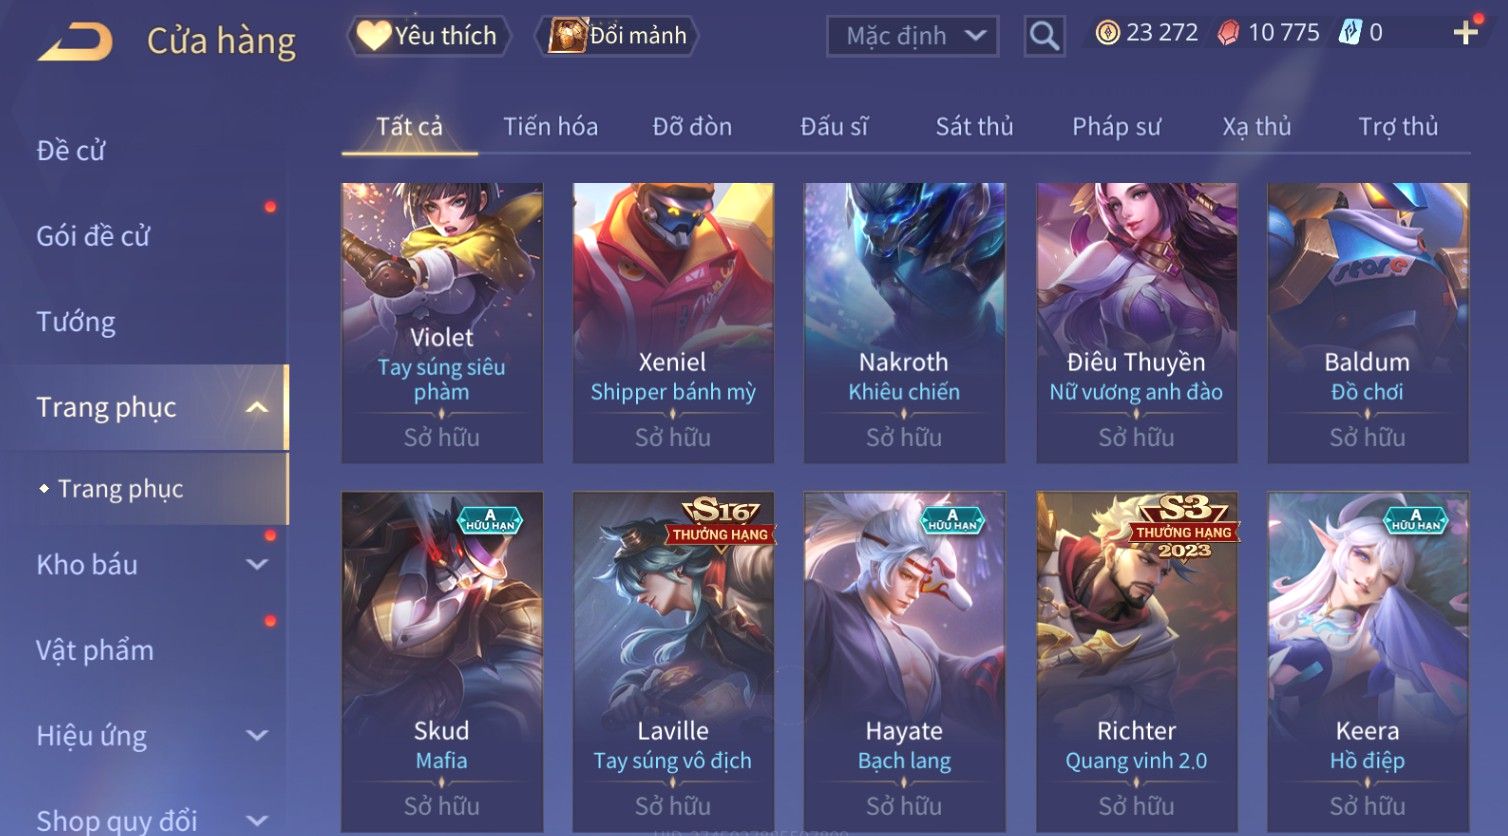Open Đổi mảnh chest exchange
1508x836 pixels.
pos(618,36)
